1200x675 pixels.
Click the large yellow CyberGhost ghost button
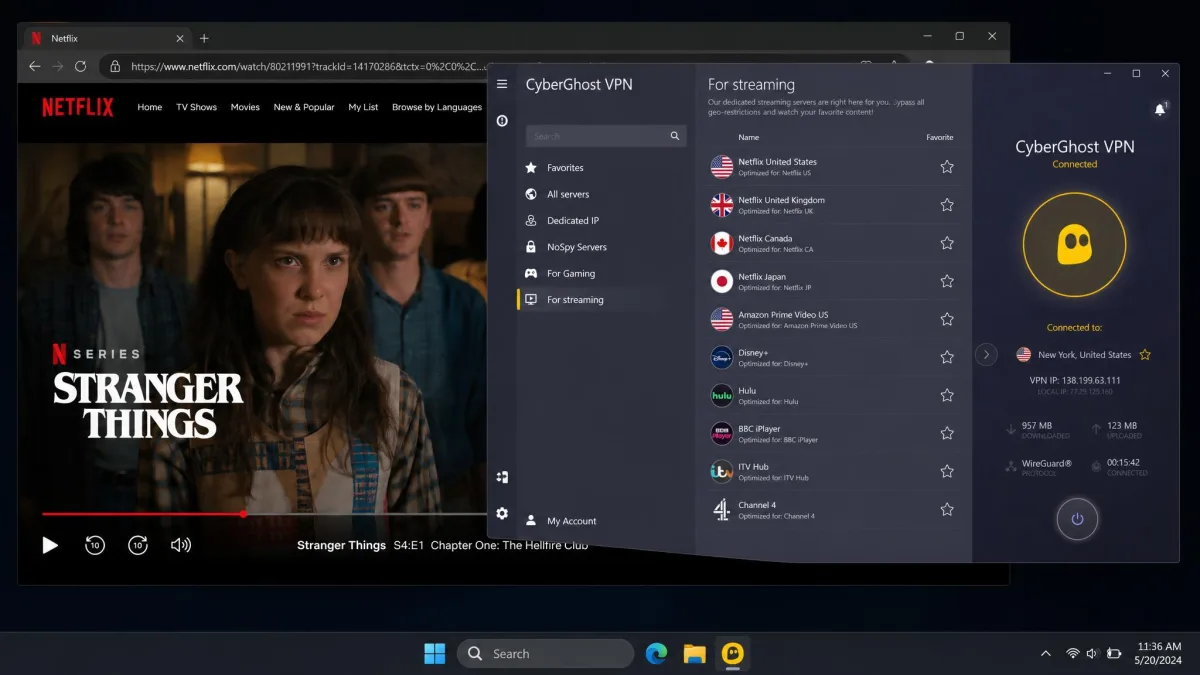[x=1075, y=244]
